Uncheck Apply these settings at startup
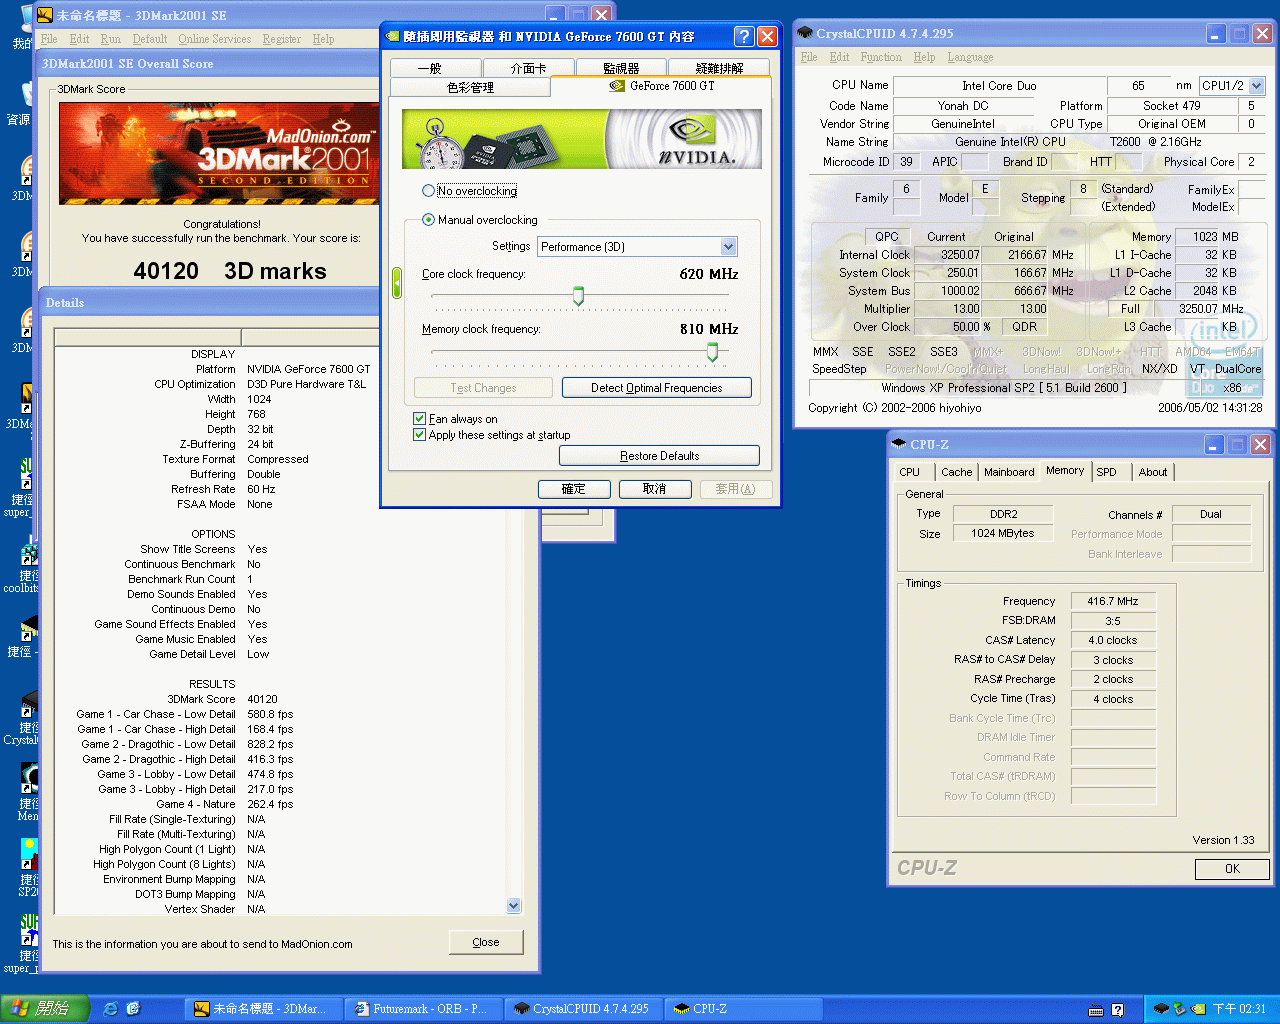Viewport: 1280px width, 1024px height. (419, 435)
